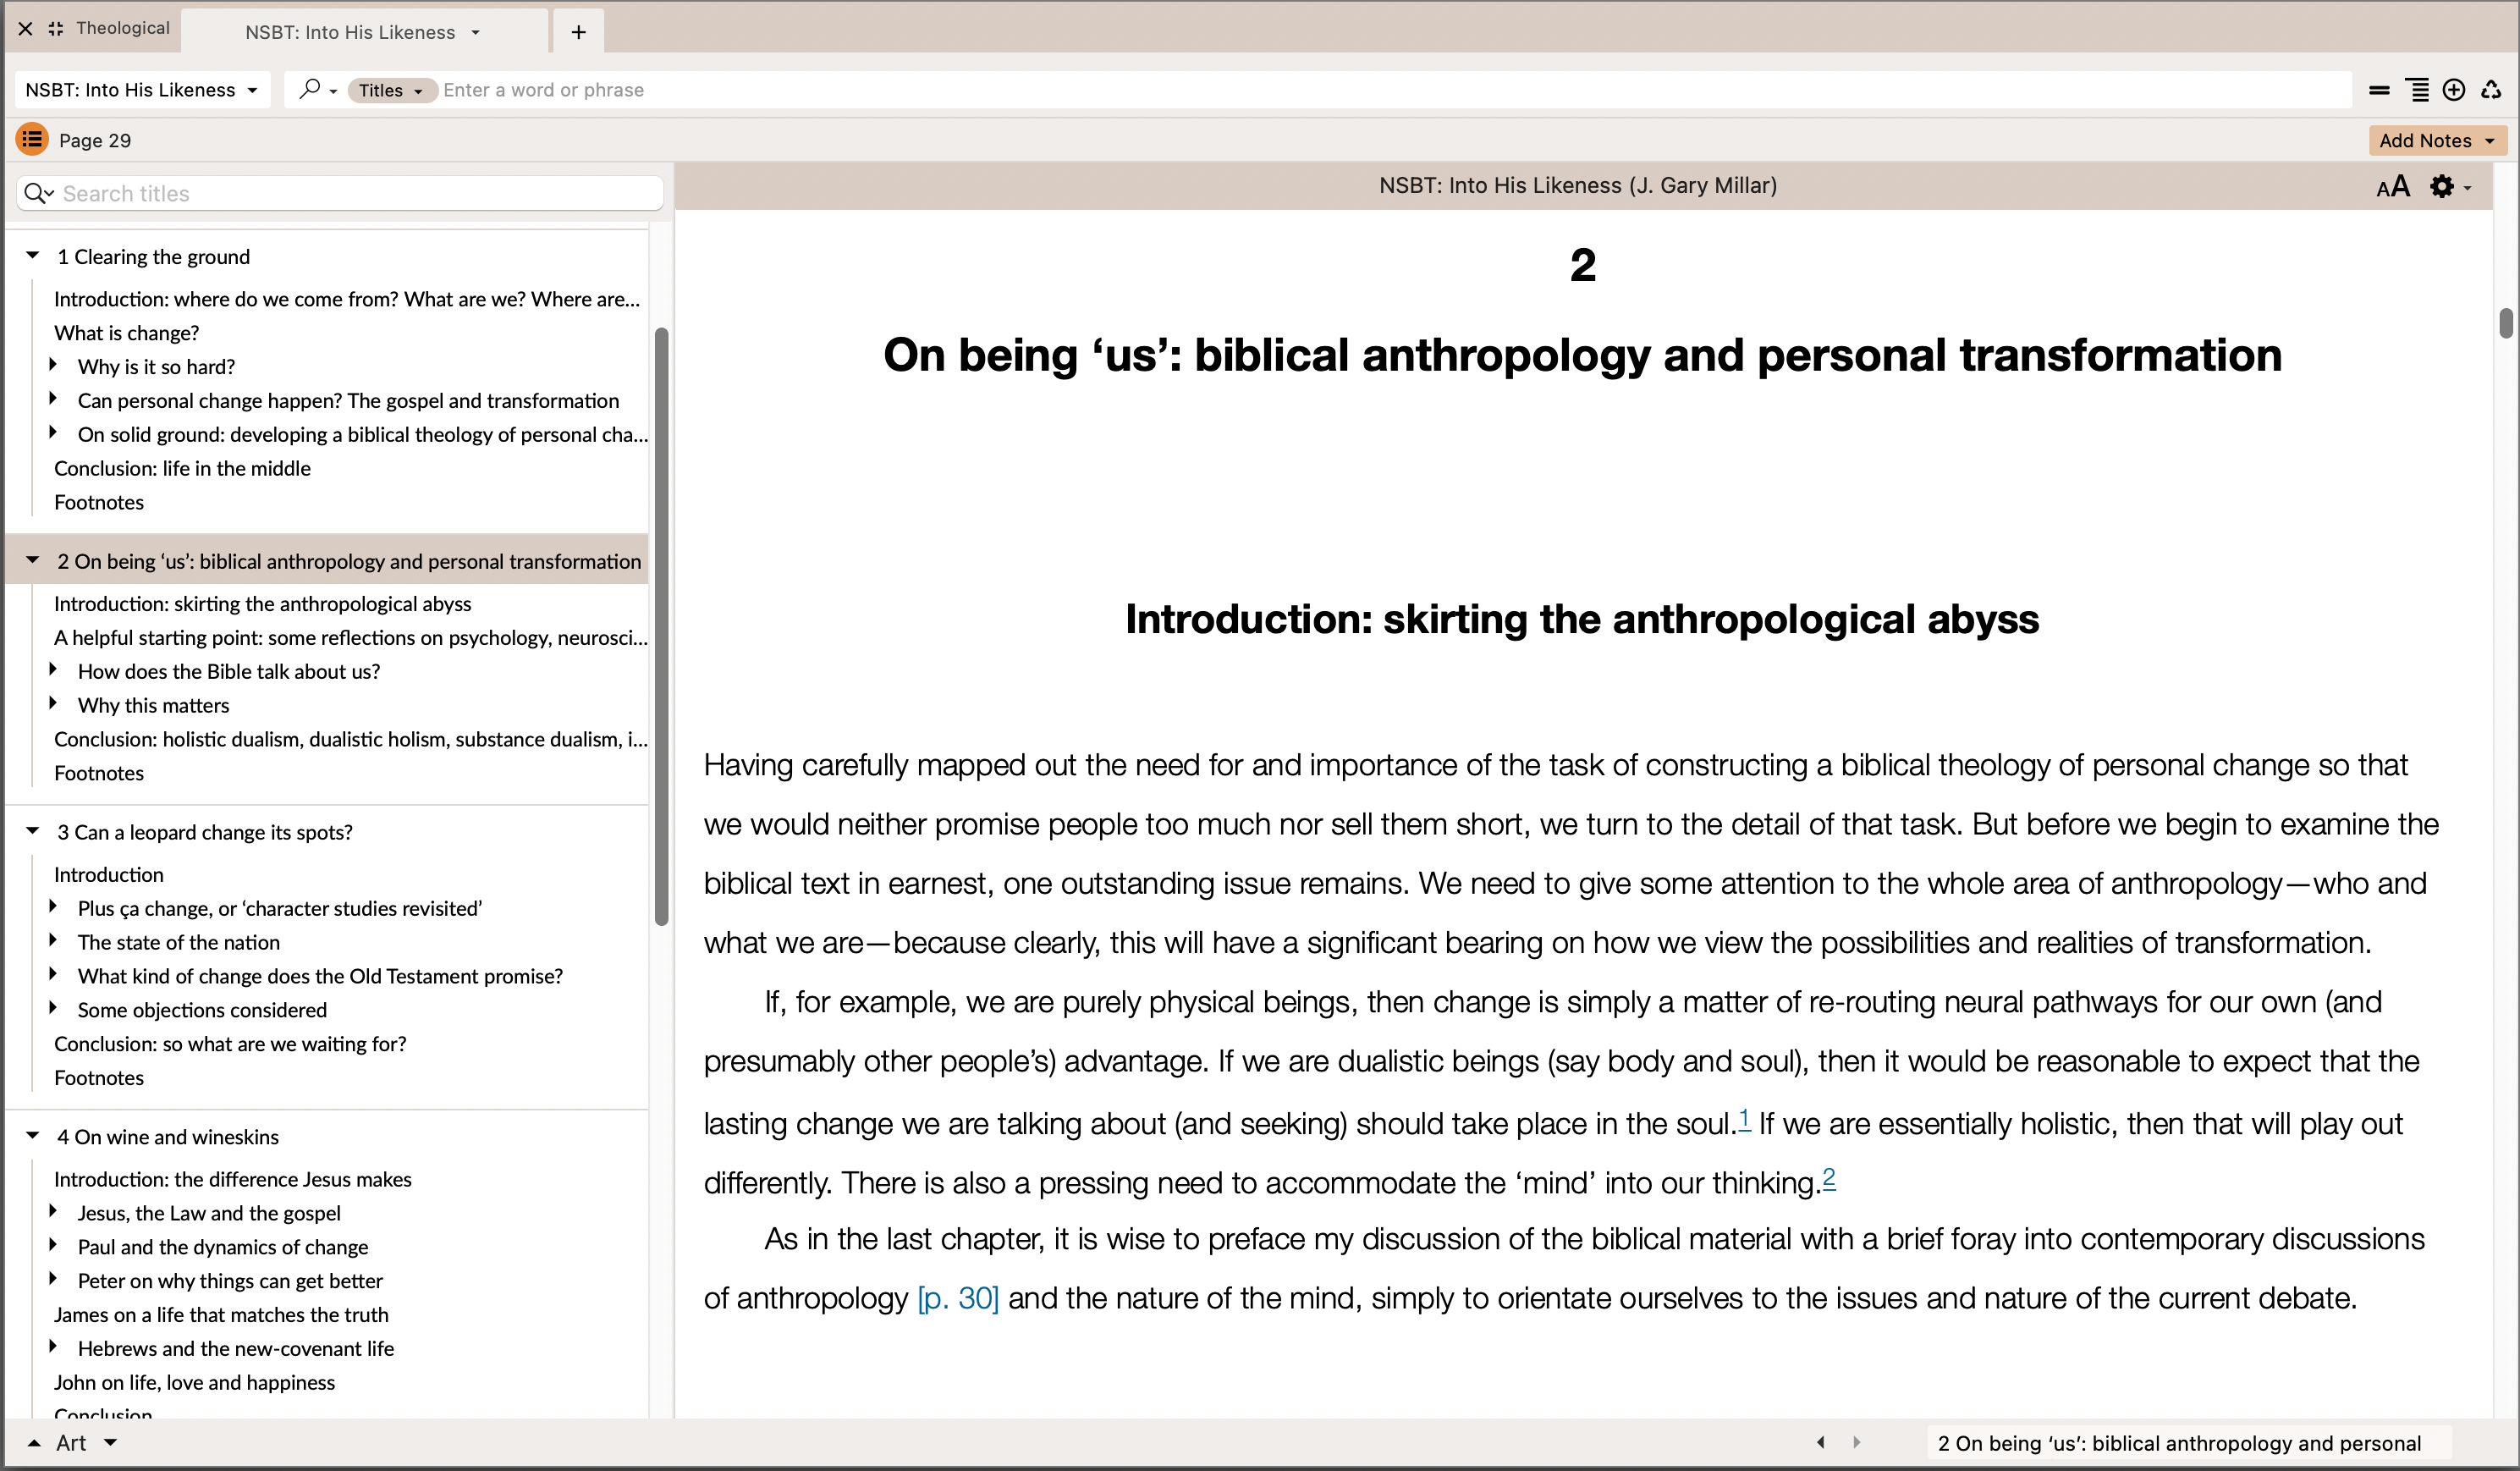This screenshot has width=2520, height=1471.
Task: Expand 'On solid ground' section
Action: [x=53, y=433]
